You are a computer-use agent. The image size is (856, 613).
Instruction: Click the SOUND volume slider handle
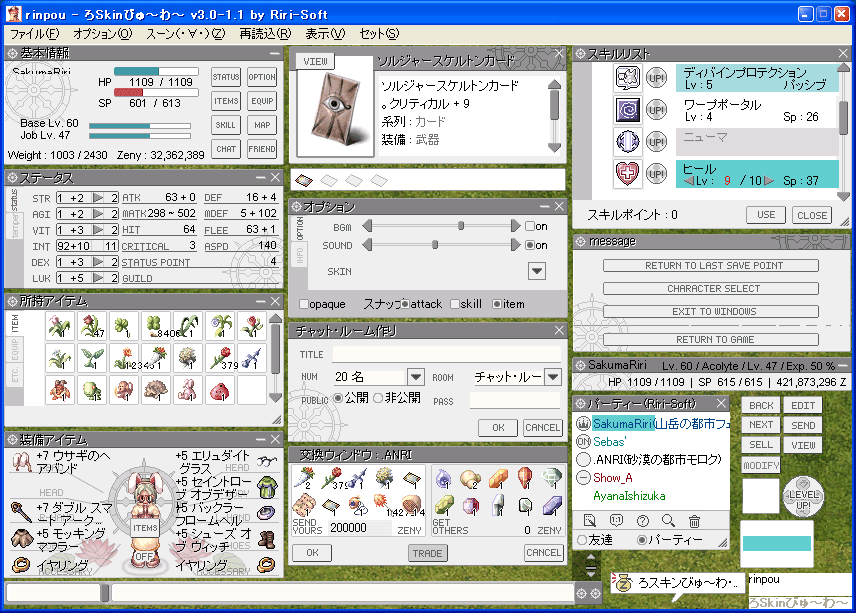coord(435,245)
